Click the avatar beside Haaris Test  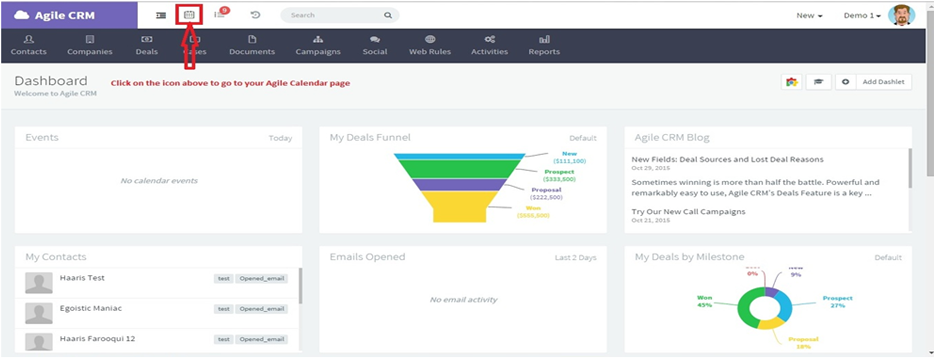tap(39, 283)
